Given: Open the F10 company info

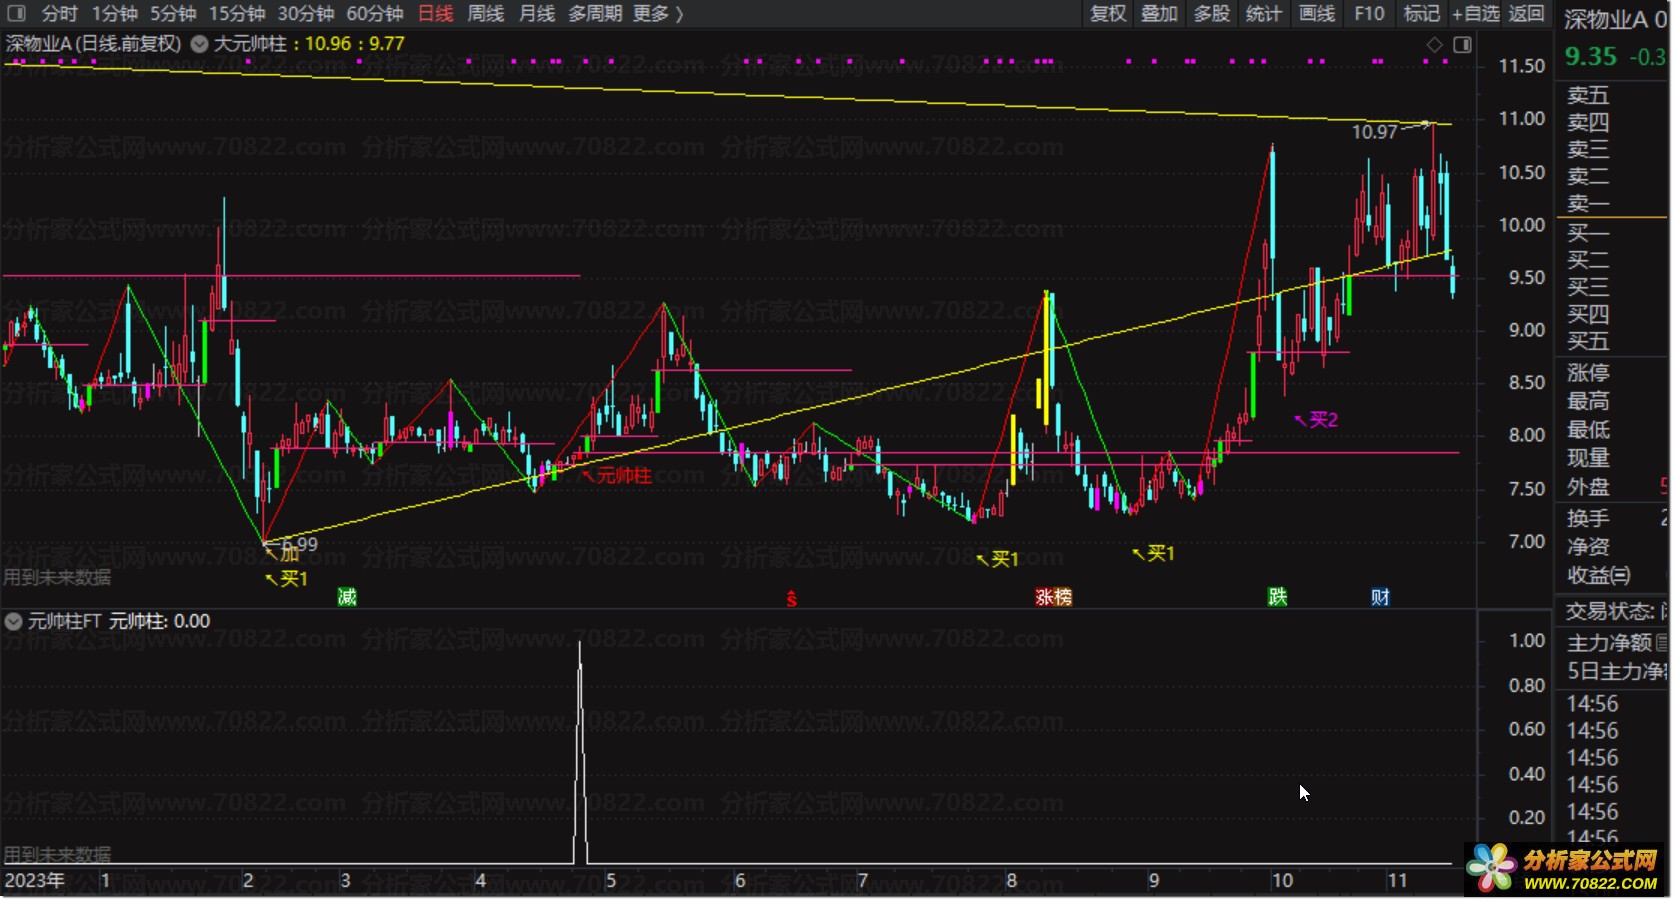Looking at the screenshot, I should pyautogui.click(x=1369, y=14).
